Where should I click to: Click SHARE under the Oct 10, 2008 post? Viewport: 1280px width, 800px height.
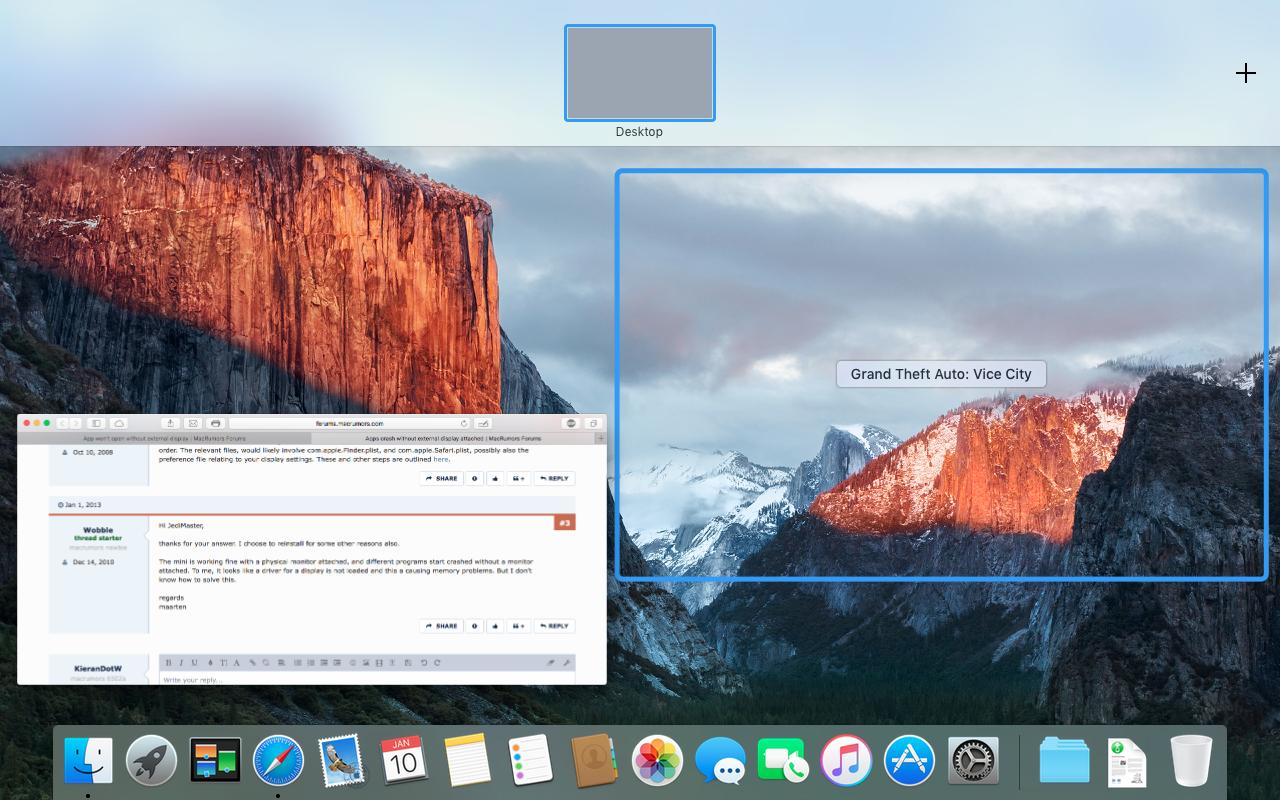[x=441, y=478]
